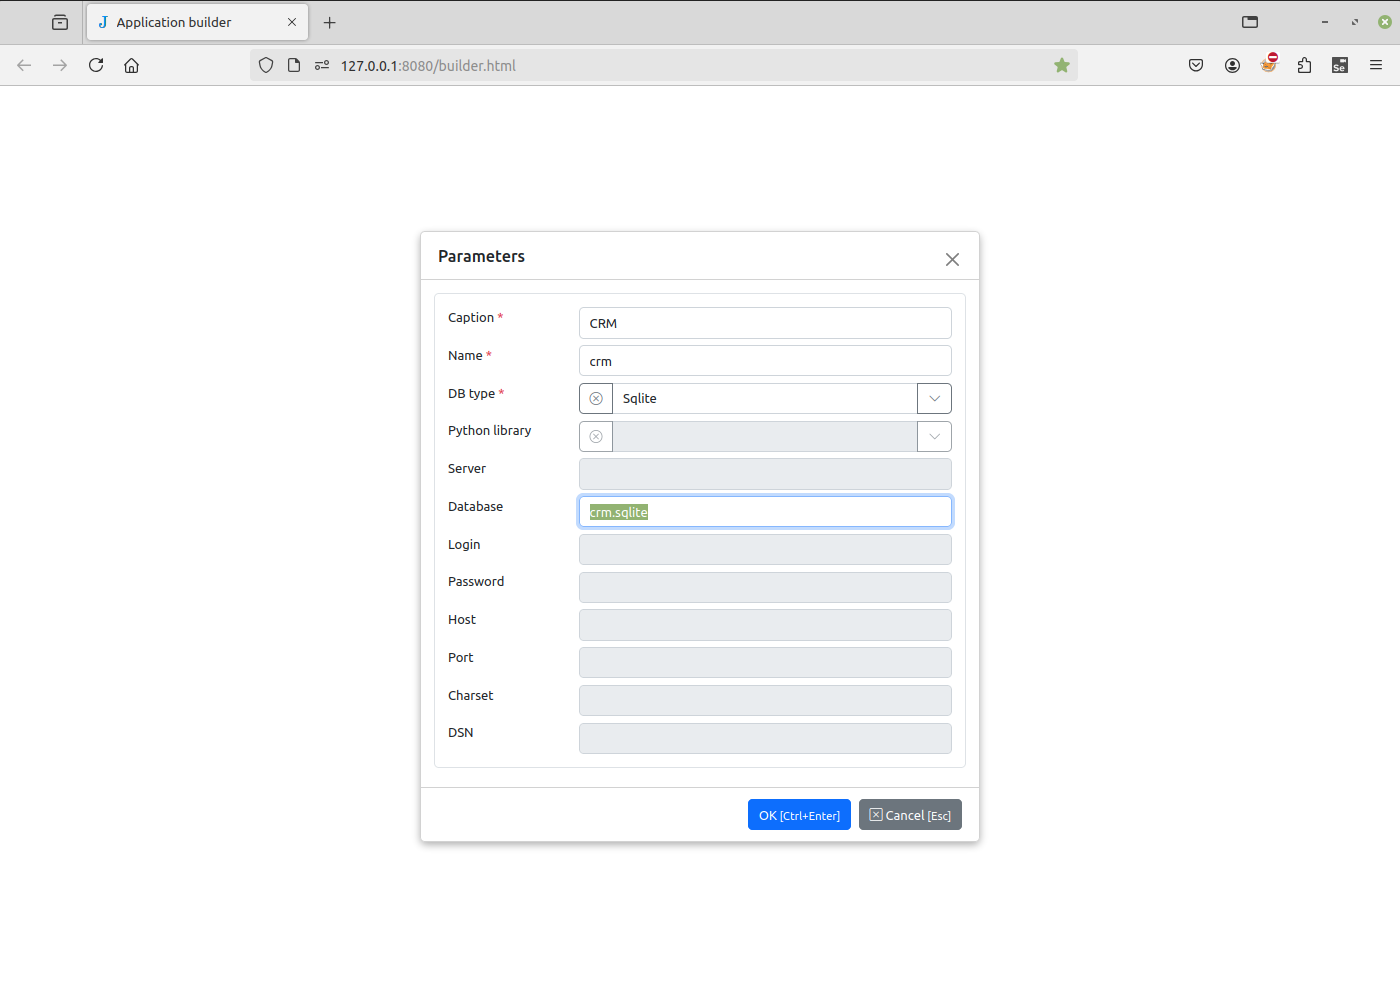Viewport: 1400px width, 987px height.
Task: Close the Parameters dialog with X
Action: pos(952,260)
